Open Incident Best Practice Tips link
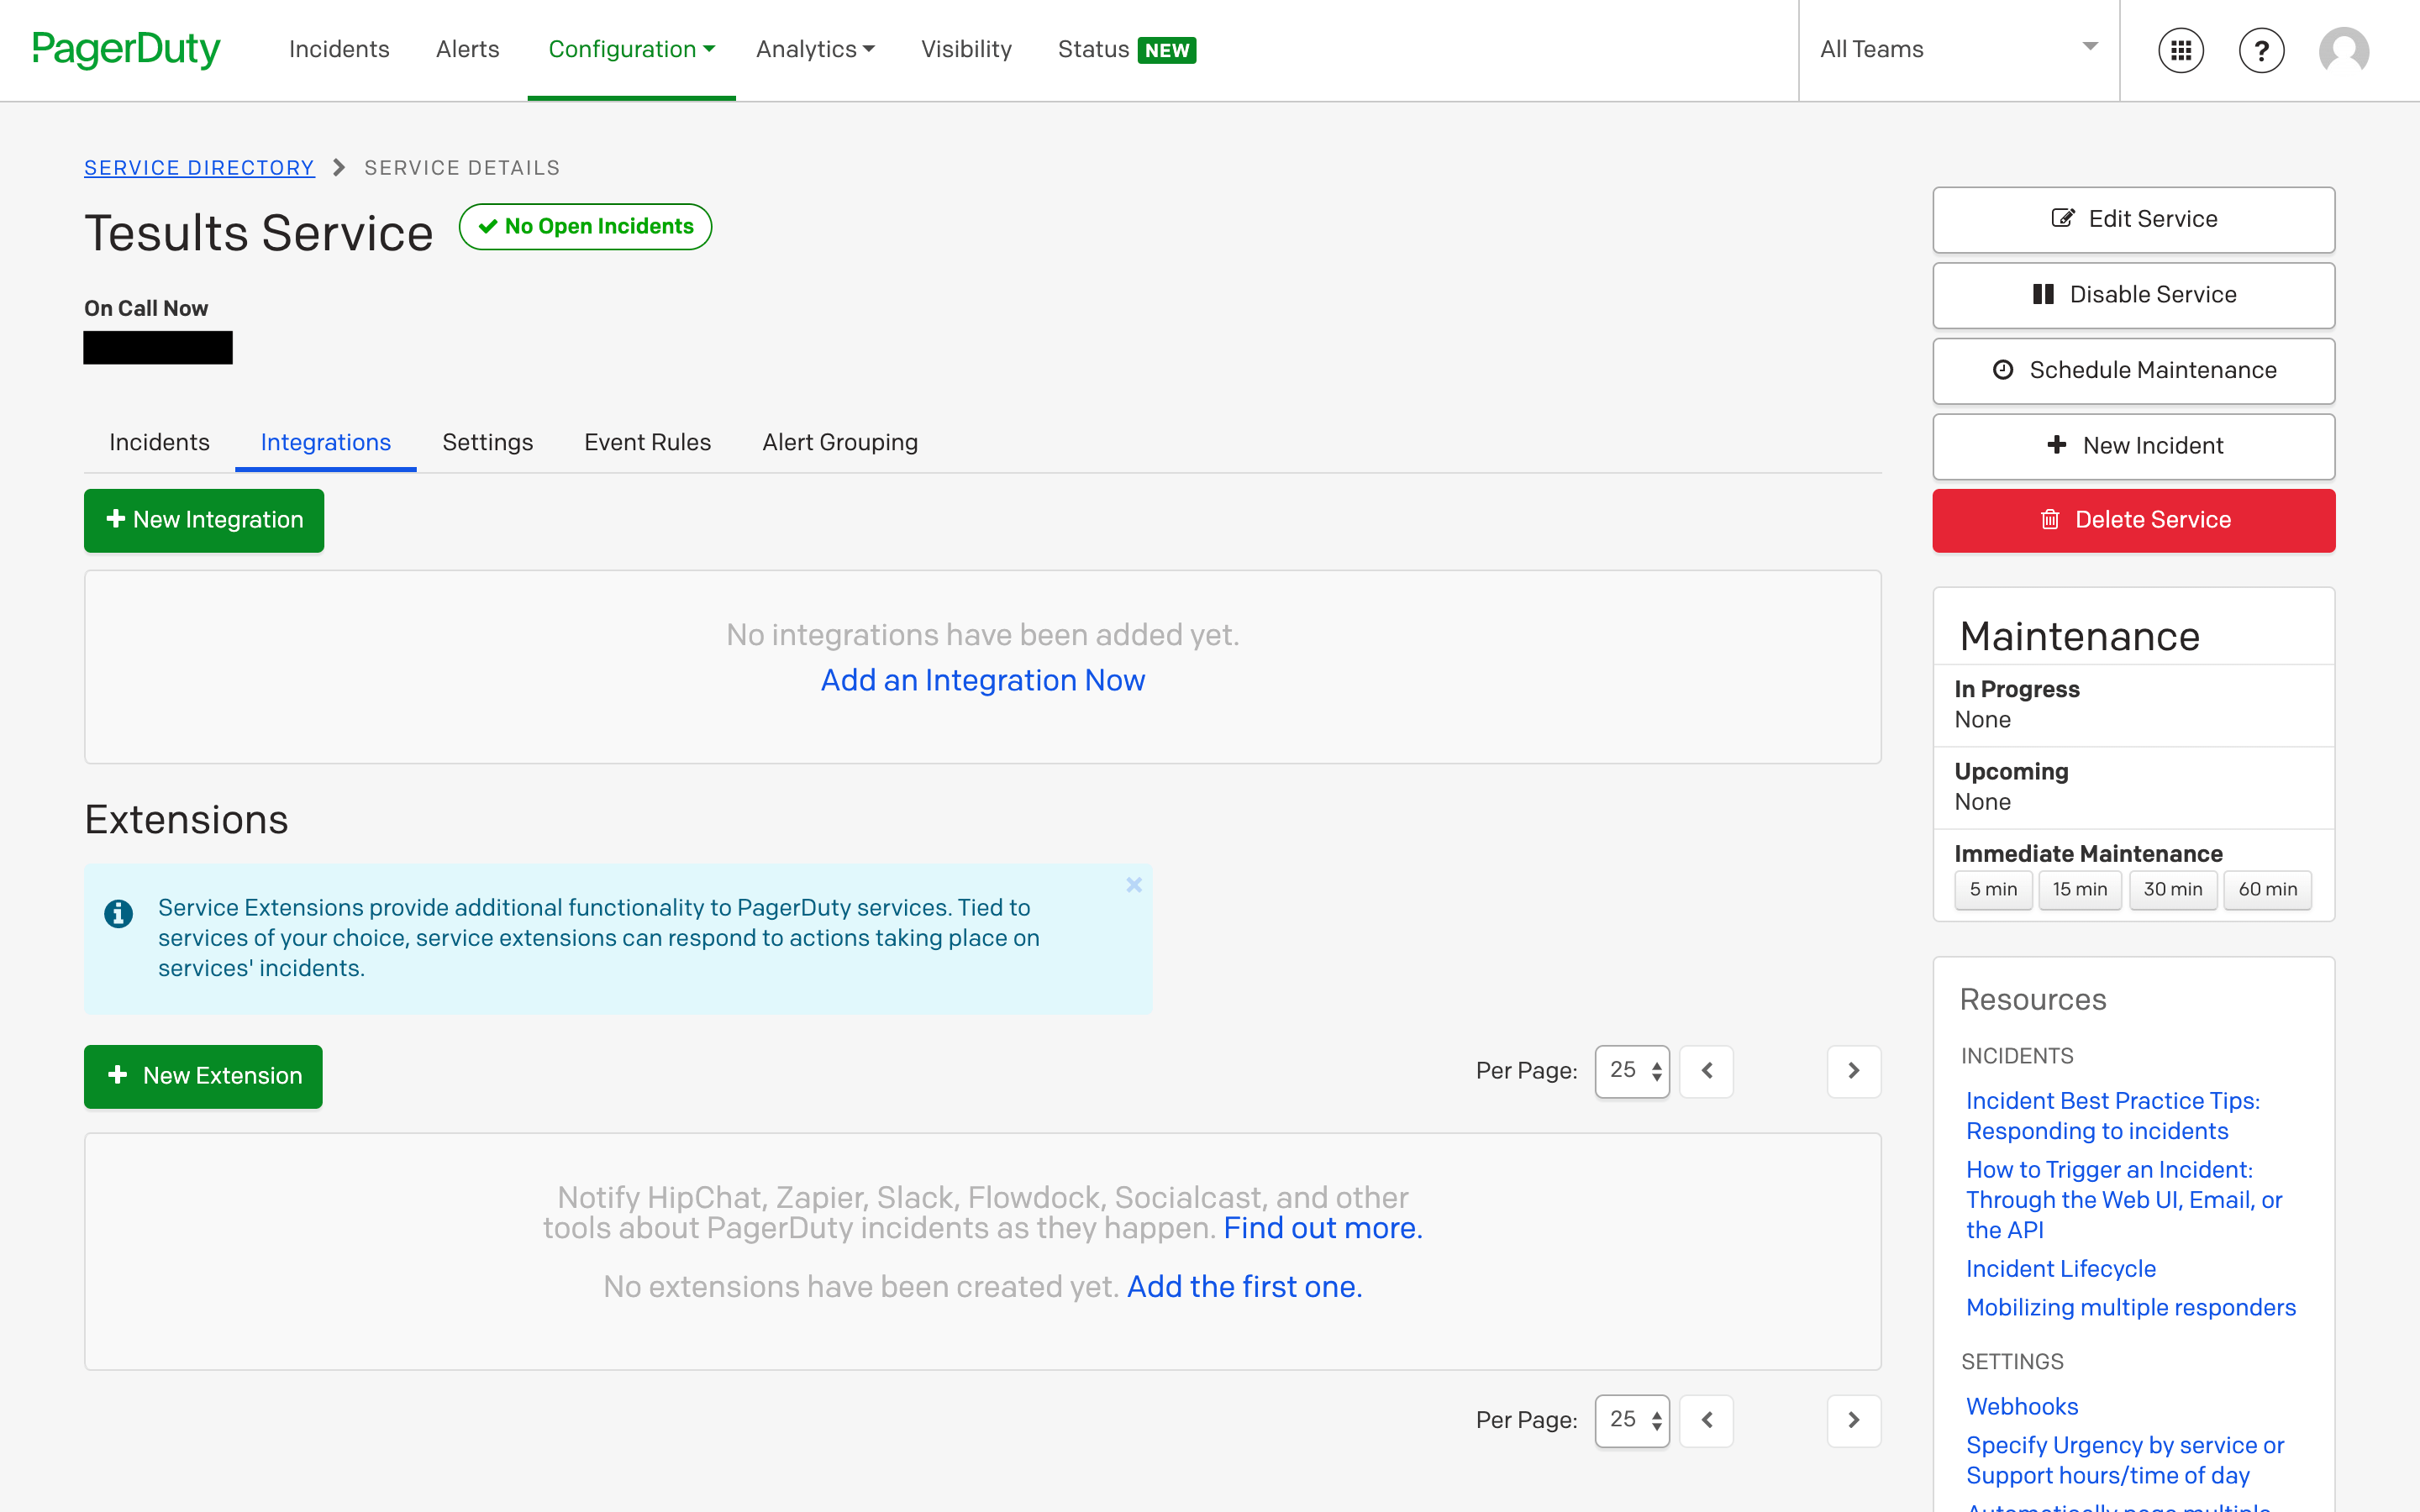The width and height of the screenshot is (2420, 1512). point(2113,1116)
